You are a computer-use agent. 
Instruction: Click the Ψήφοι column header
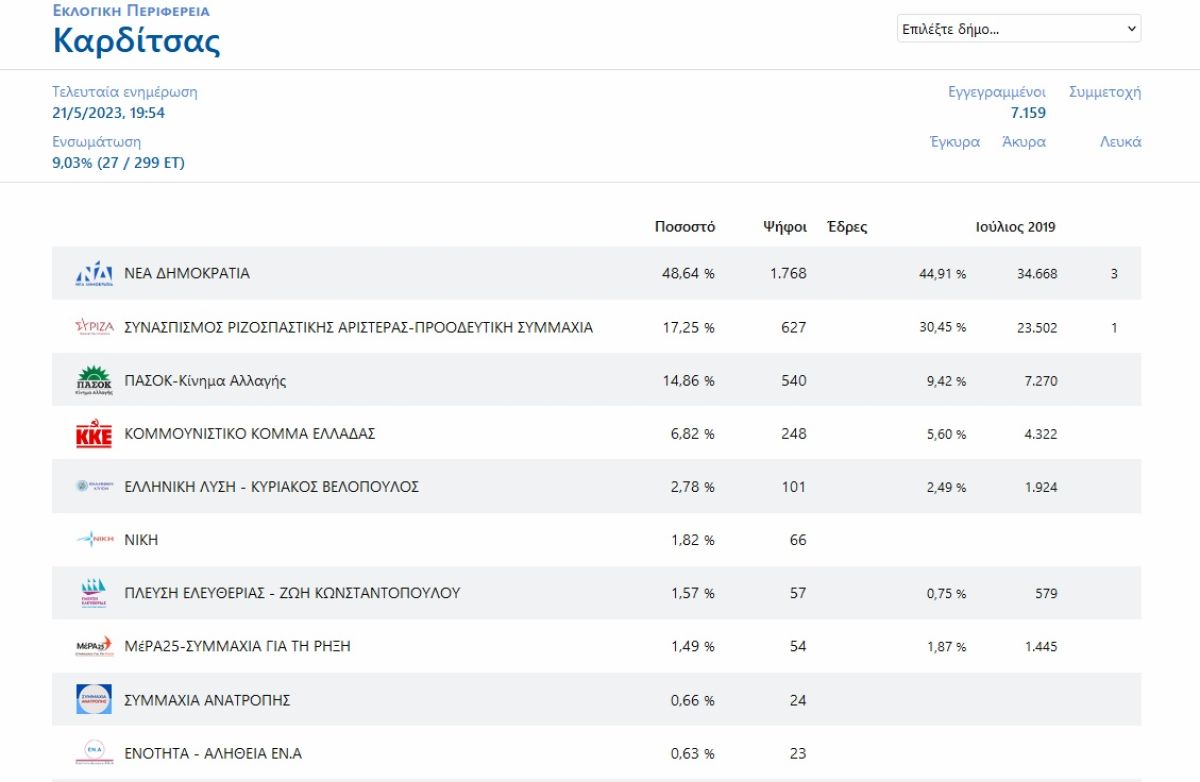point(785,227)
